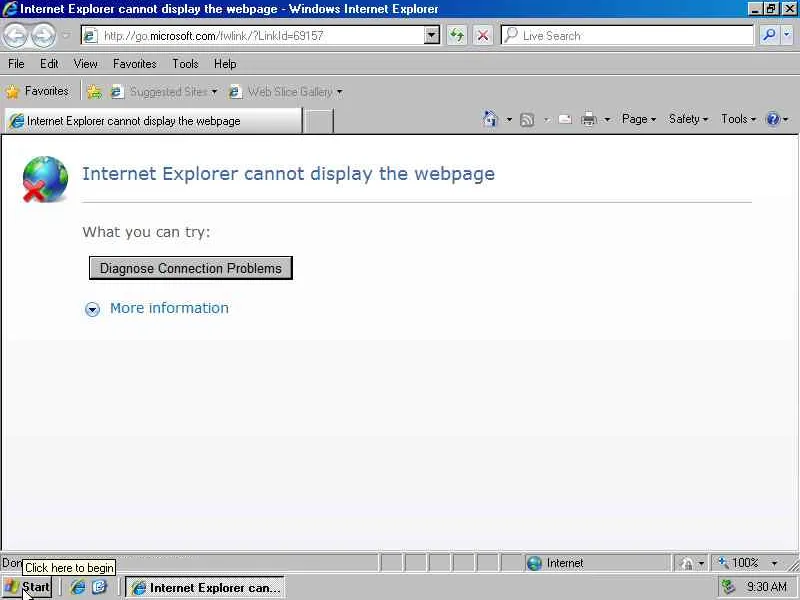Click the Read Mail envelope icon
This screenshot has width=800, height=600.
565,120
